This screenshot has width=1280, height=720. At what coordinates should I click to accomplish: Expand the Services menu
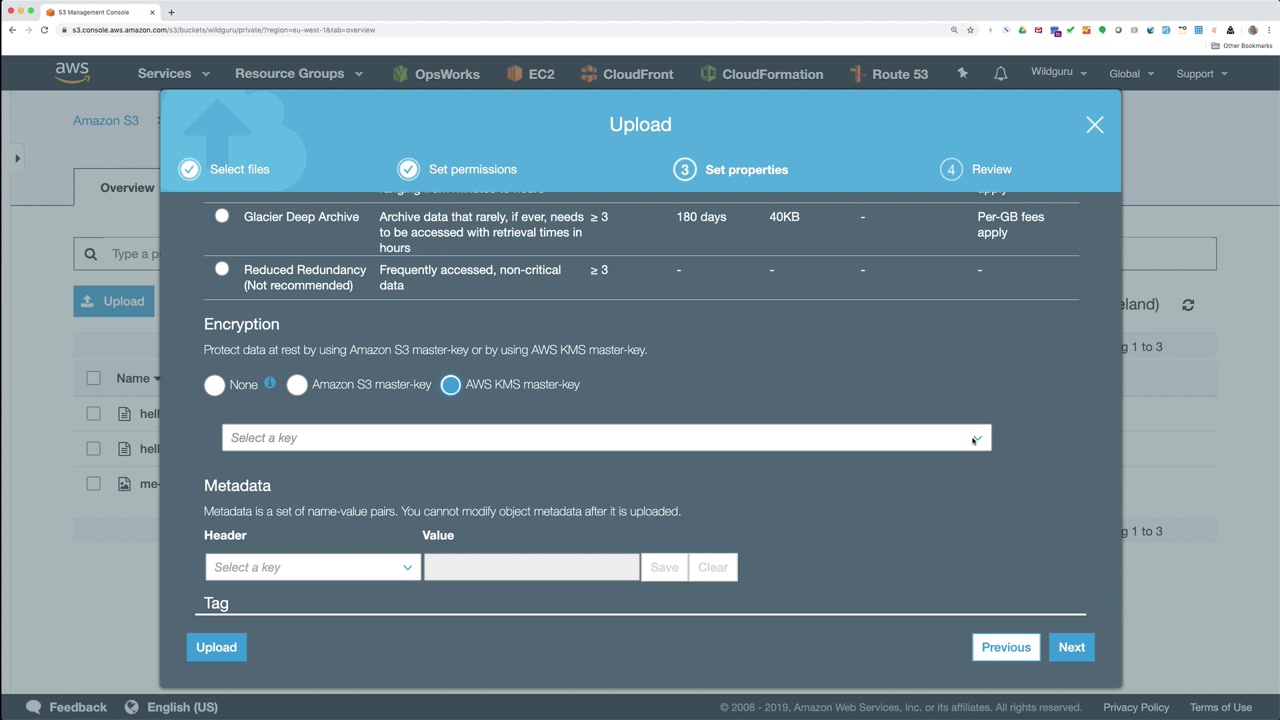point(174,74)
